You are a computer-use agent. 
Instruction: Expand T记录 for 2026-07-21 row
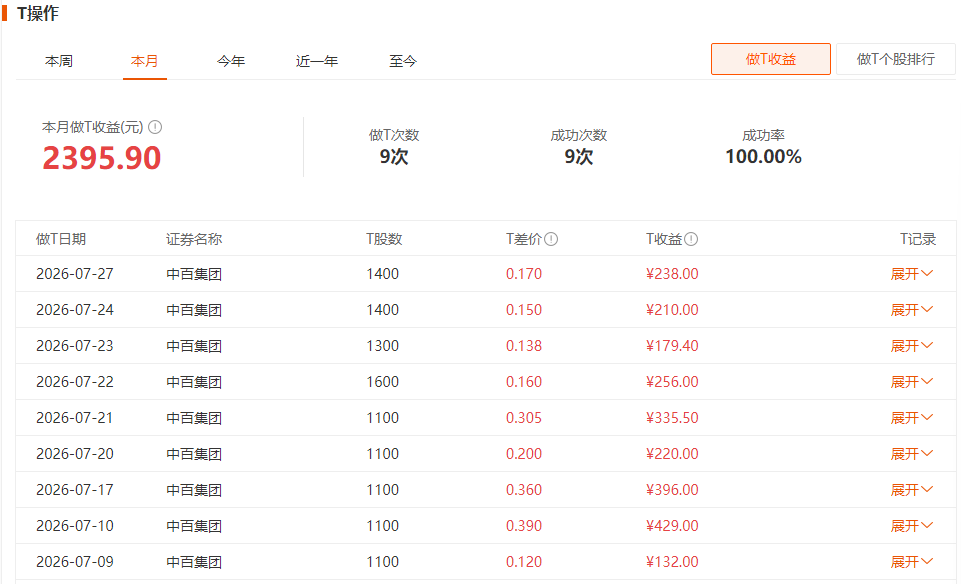tap(911, 418)
